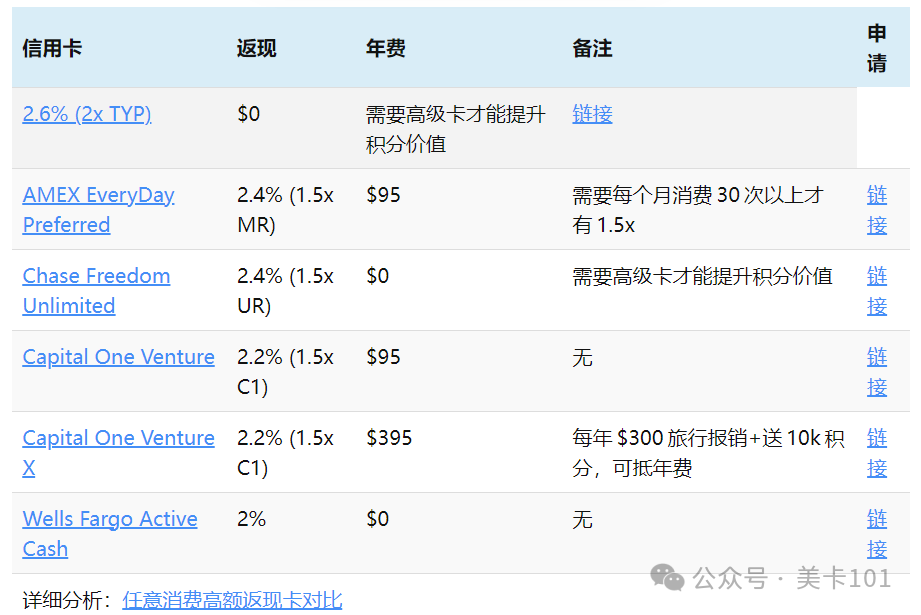
Task: Click apply 链接 for Chase Freedom Unlimited
Action: [x=877, y=291]
